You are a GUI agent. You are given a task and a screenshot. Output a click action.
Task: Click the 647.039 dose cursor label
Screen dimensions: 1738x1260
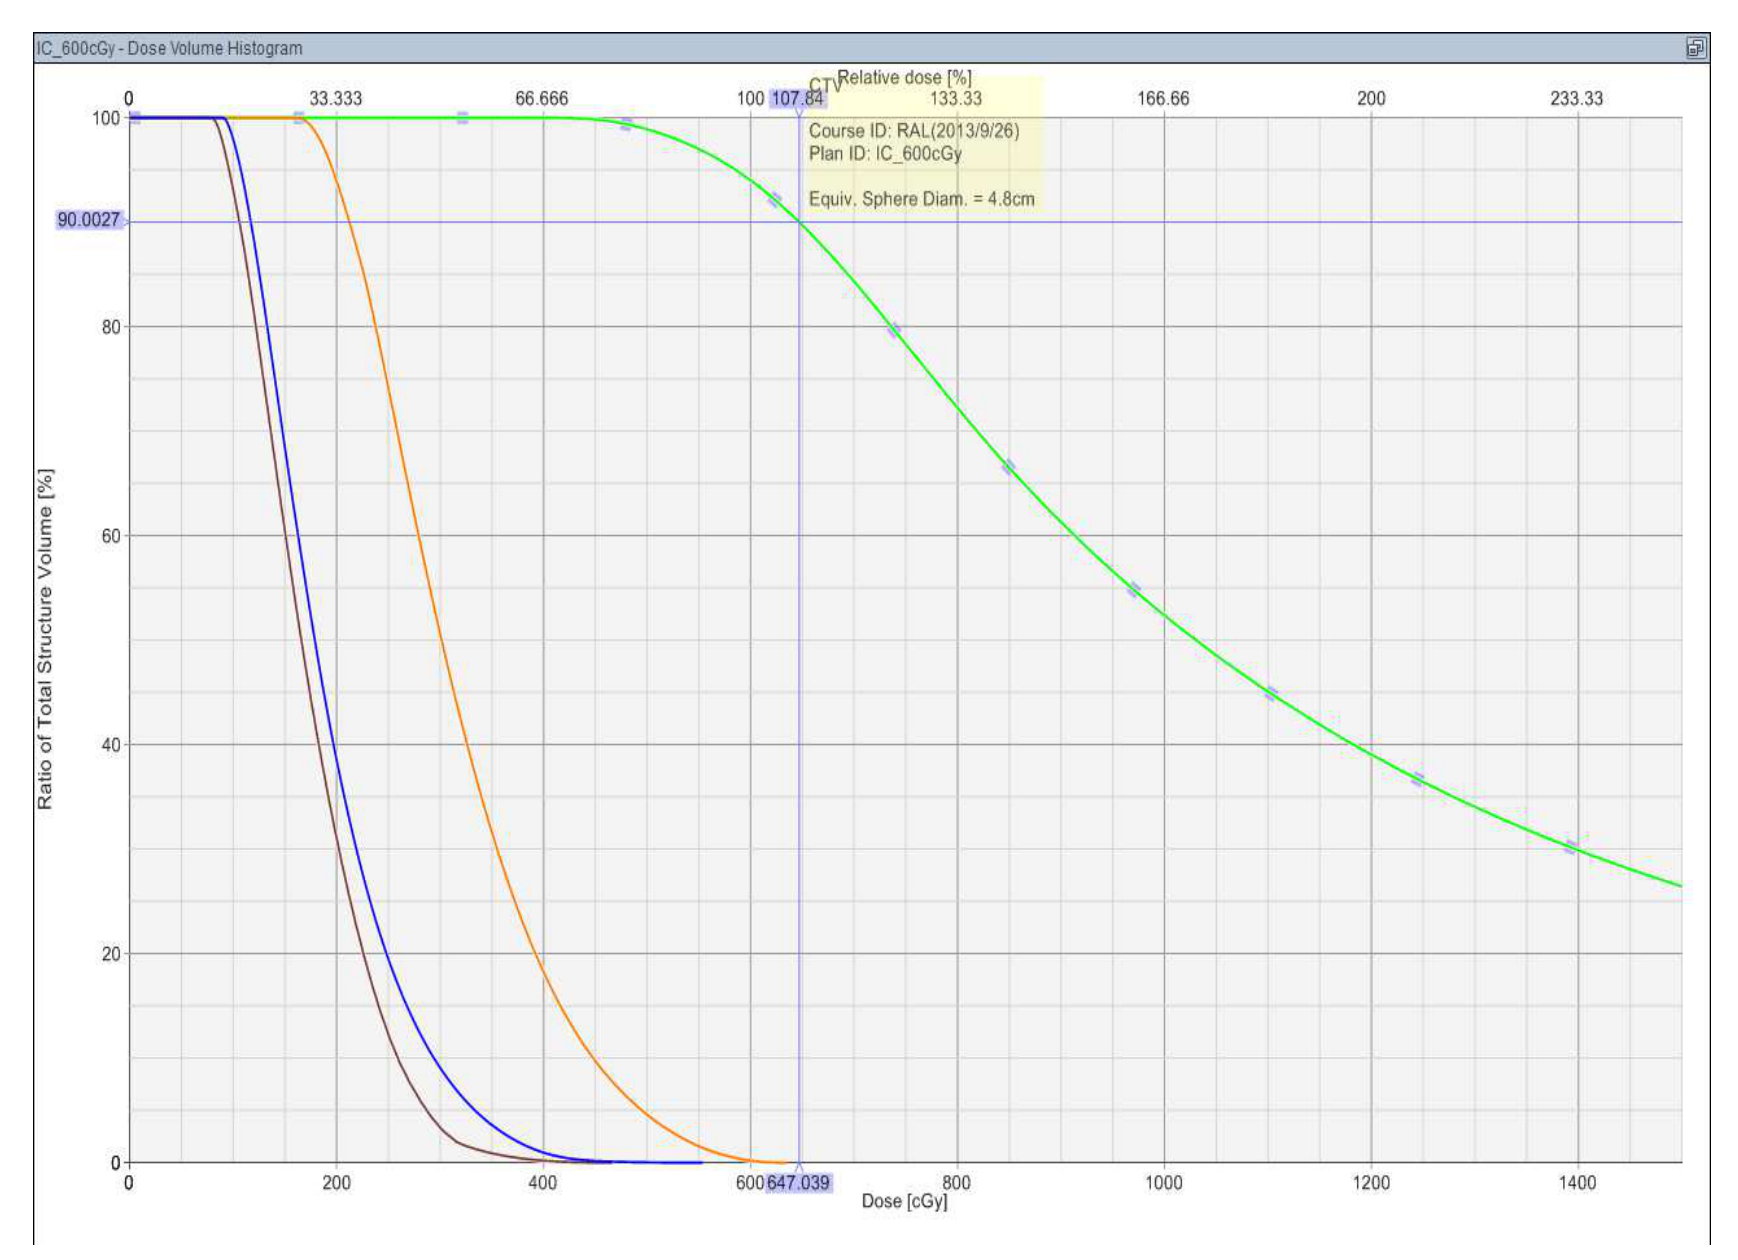click(798, 1183)
